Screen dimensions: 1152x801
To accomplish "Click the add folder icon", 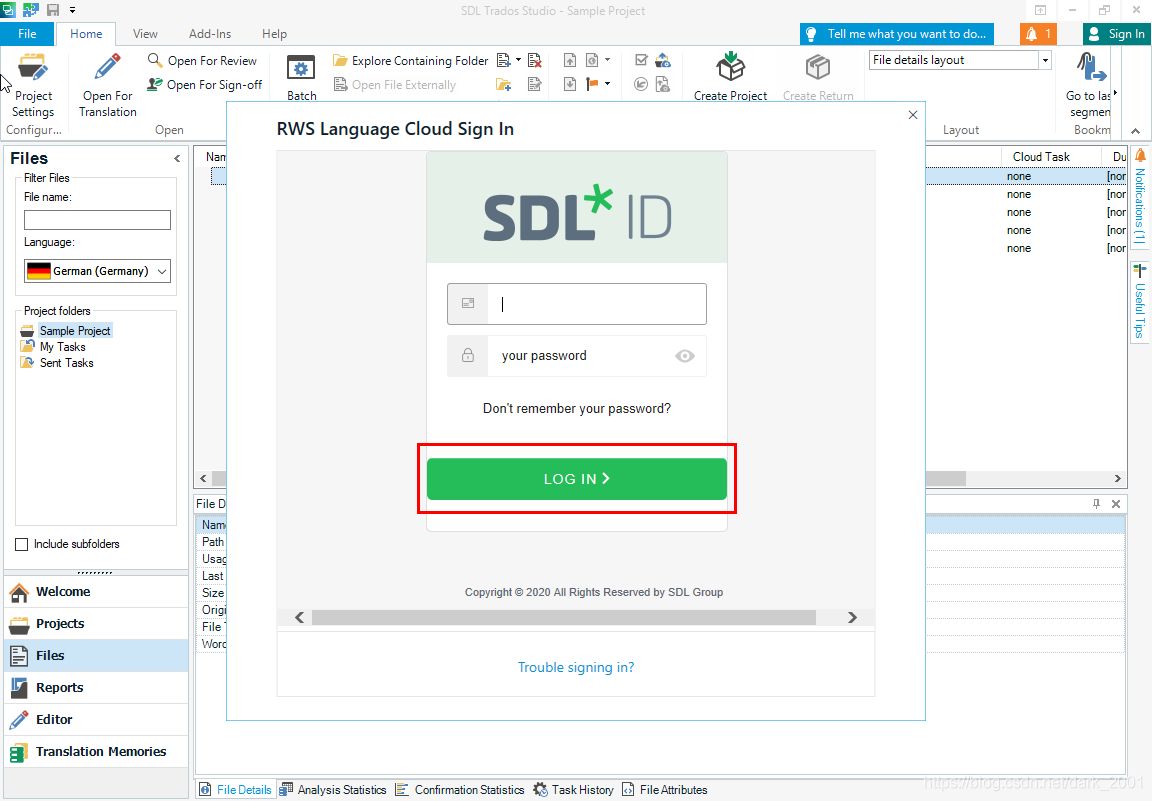I will [504, 85].
